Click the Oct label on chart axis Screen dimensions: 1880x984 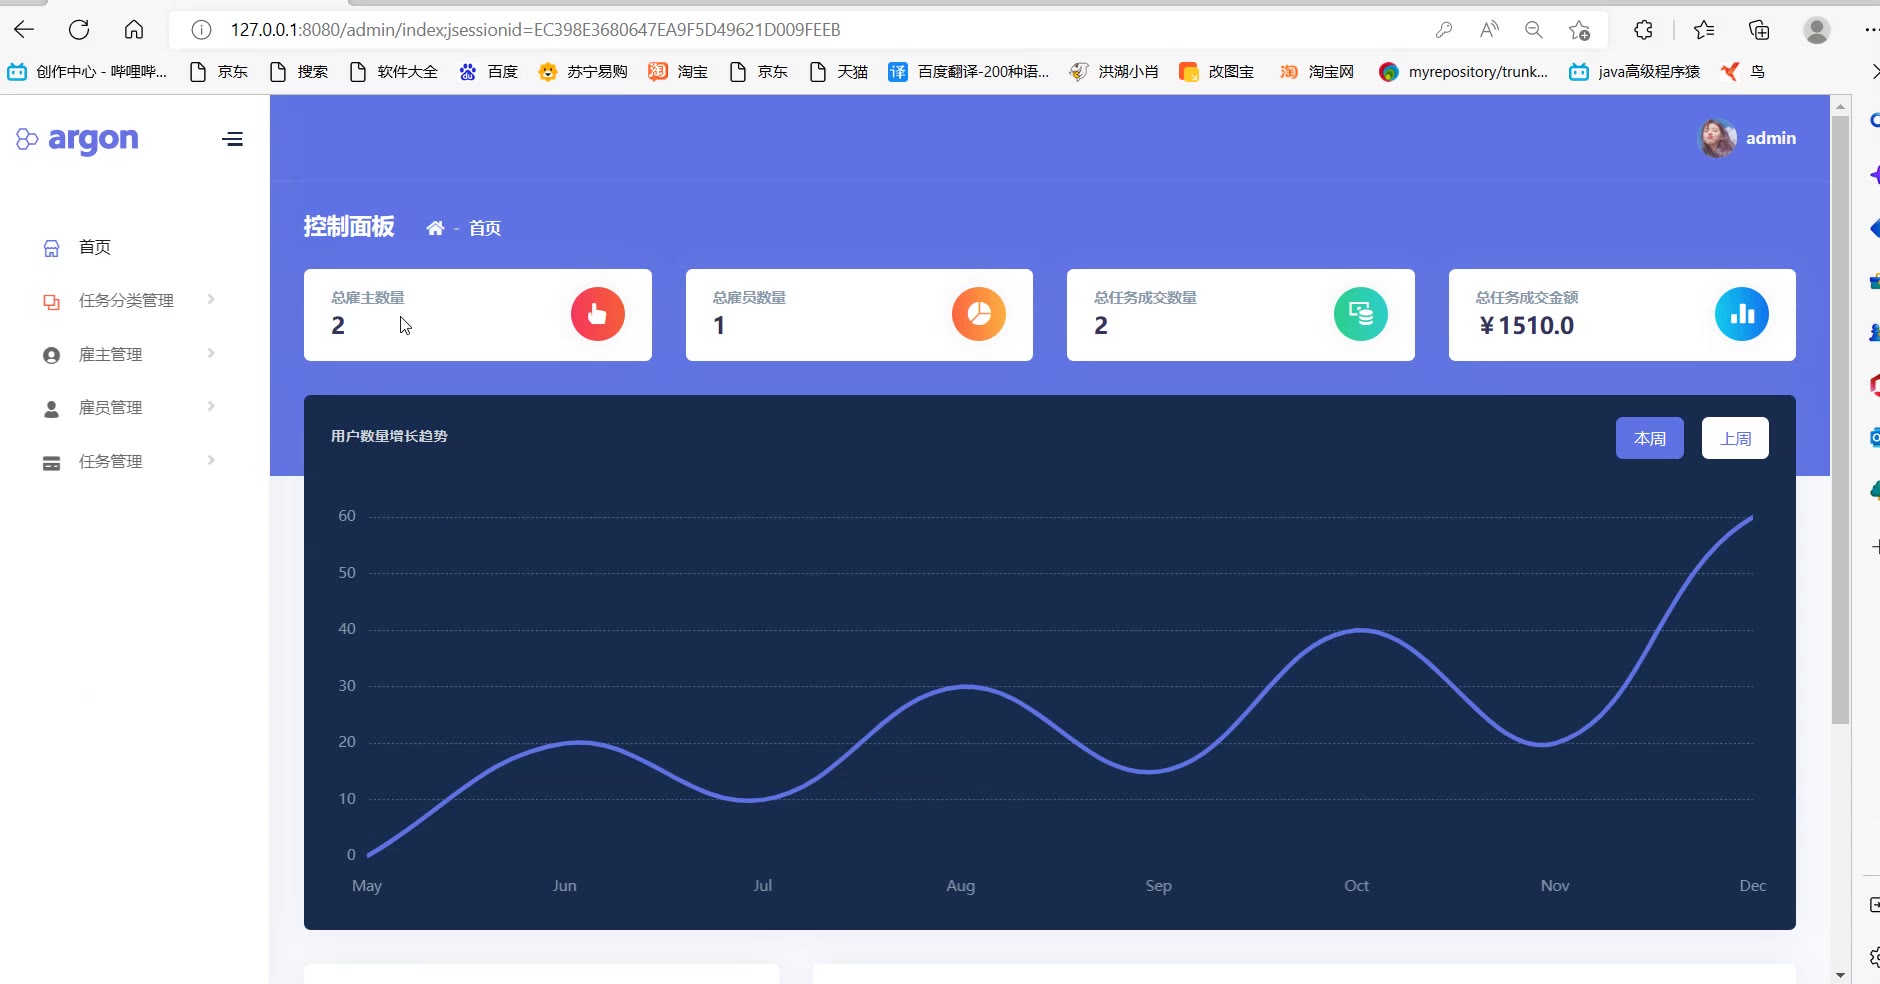pos(1356,886)
